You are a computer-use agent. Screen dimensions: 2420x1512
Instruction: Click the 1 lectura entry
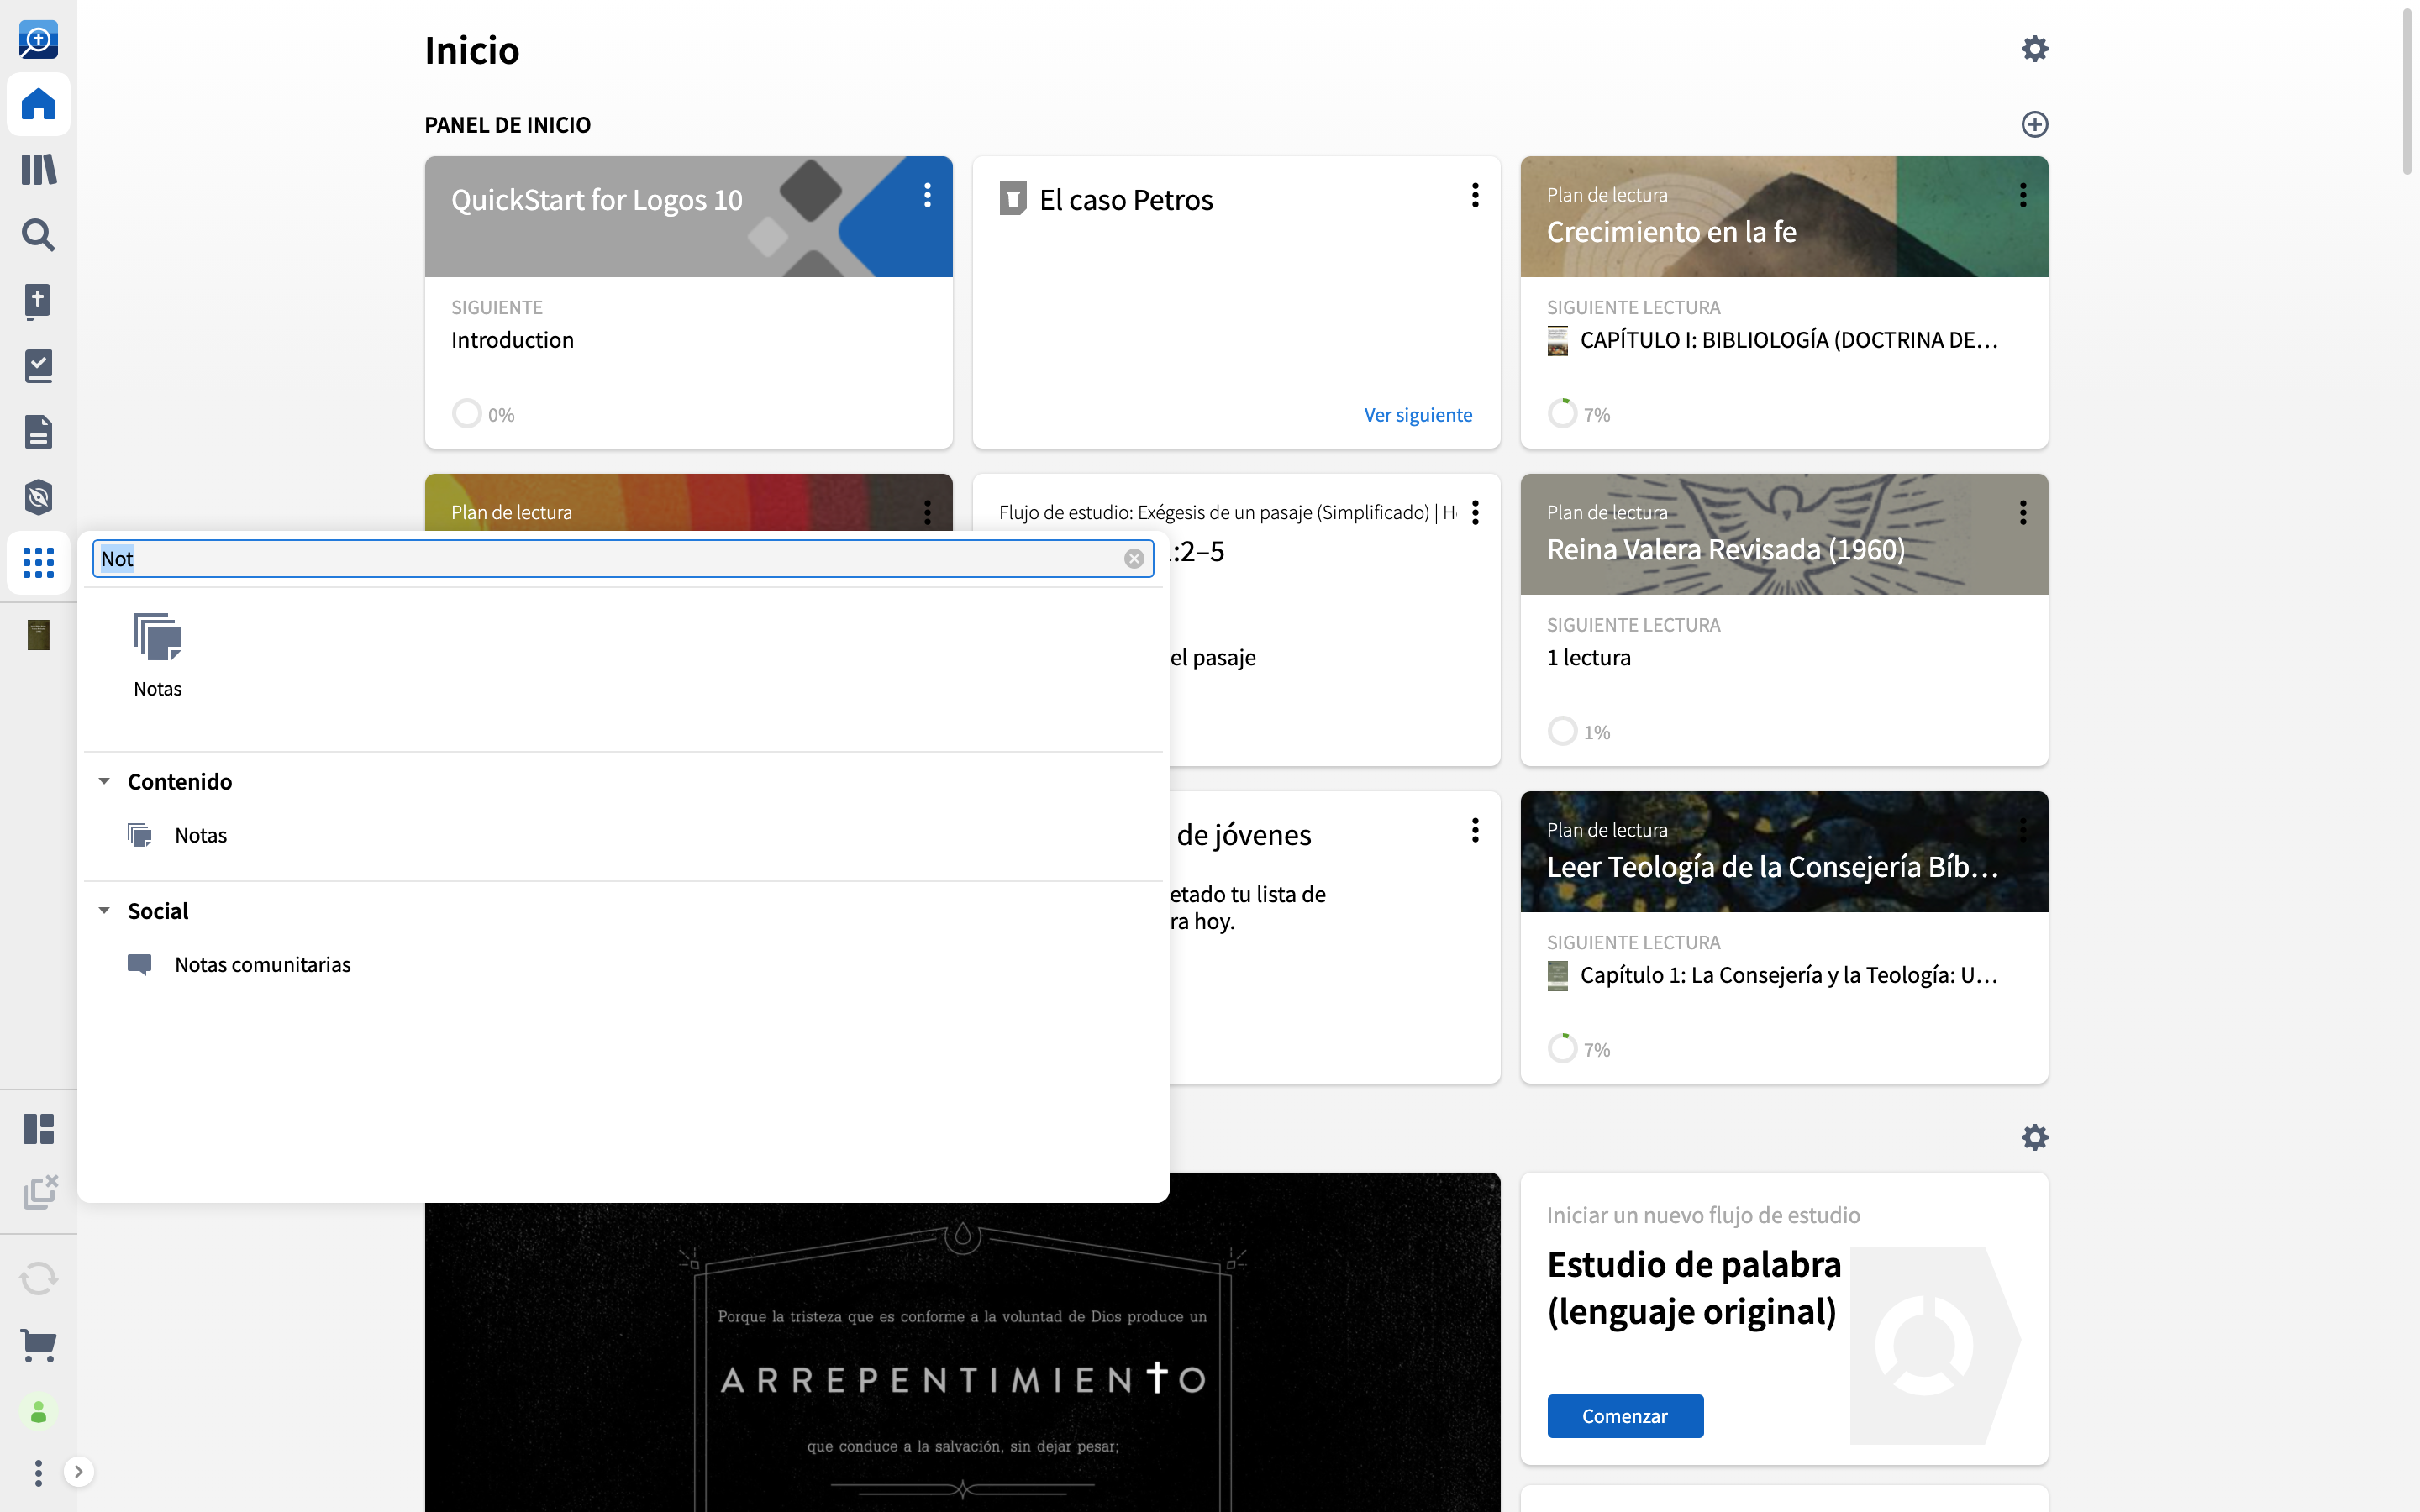click(1589, 658)
